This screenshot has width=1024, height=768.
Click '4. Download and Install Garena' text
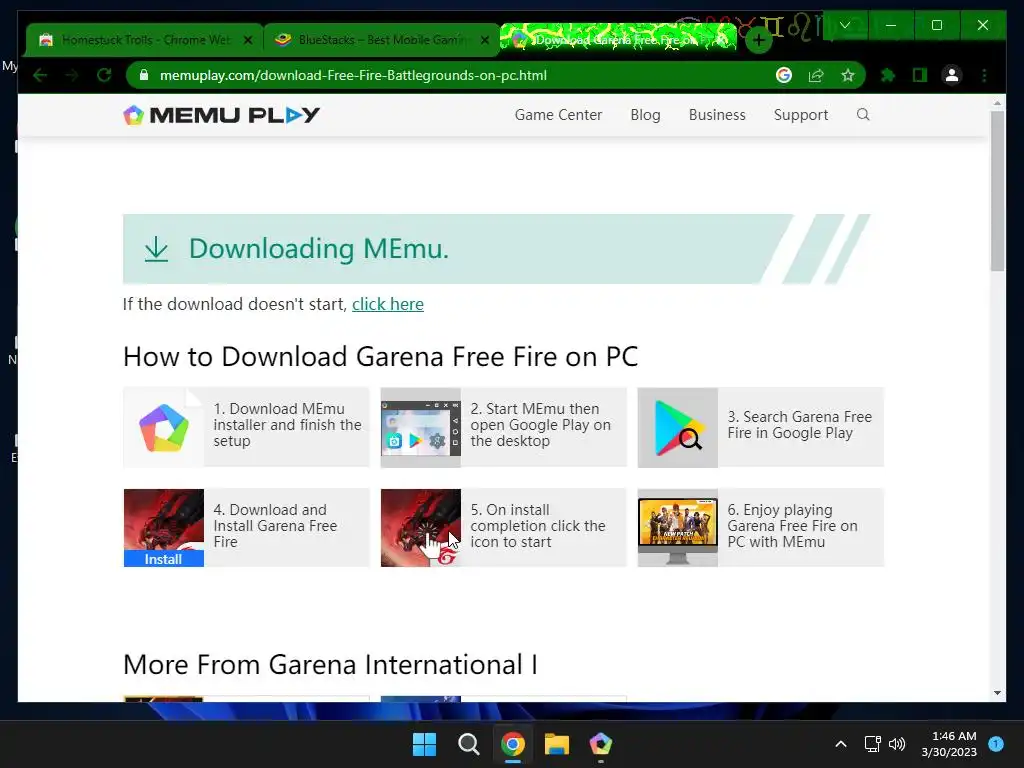pyautogui.click(x=275, y=526)
